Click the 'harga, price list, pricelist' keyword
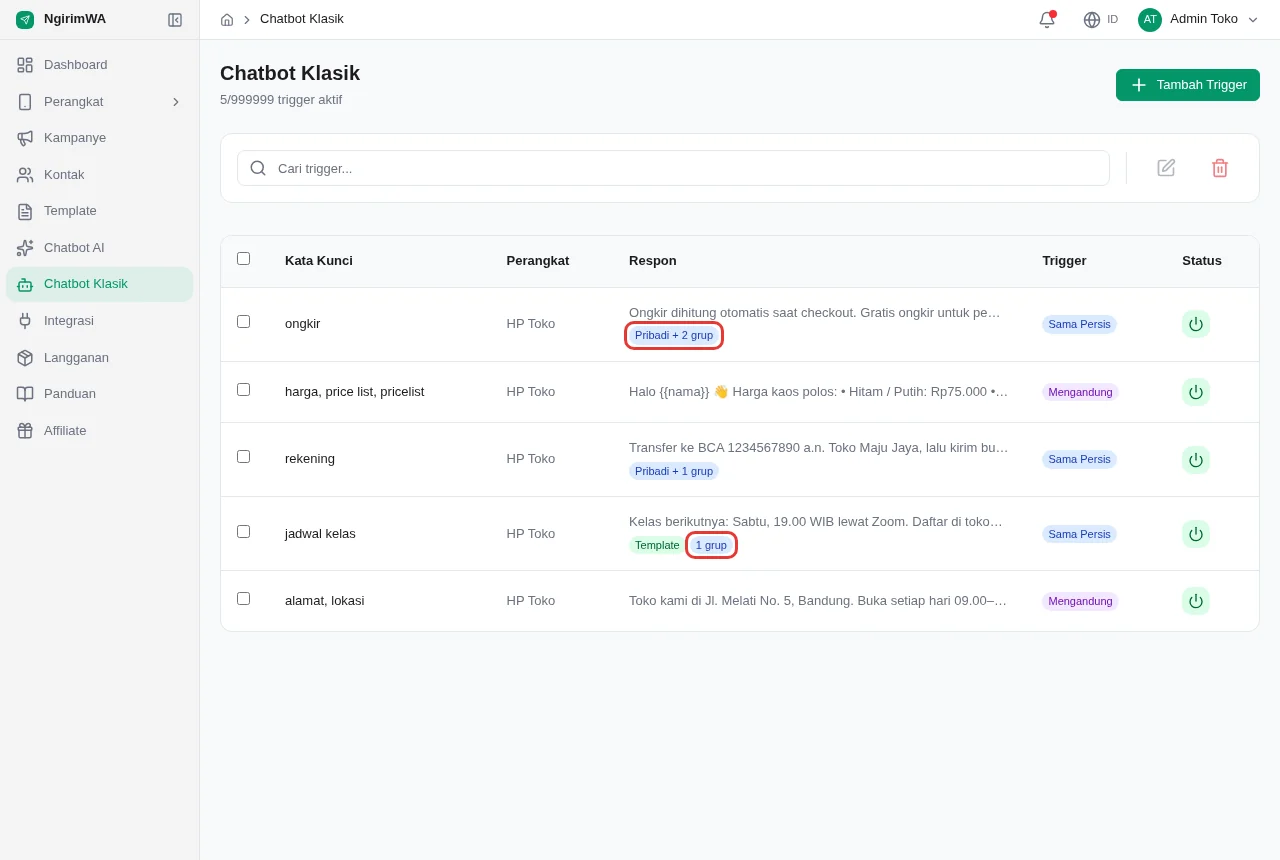Image resolution: width=1280 pixels, height=860 pixels. point(354,391)
